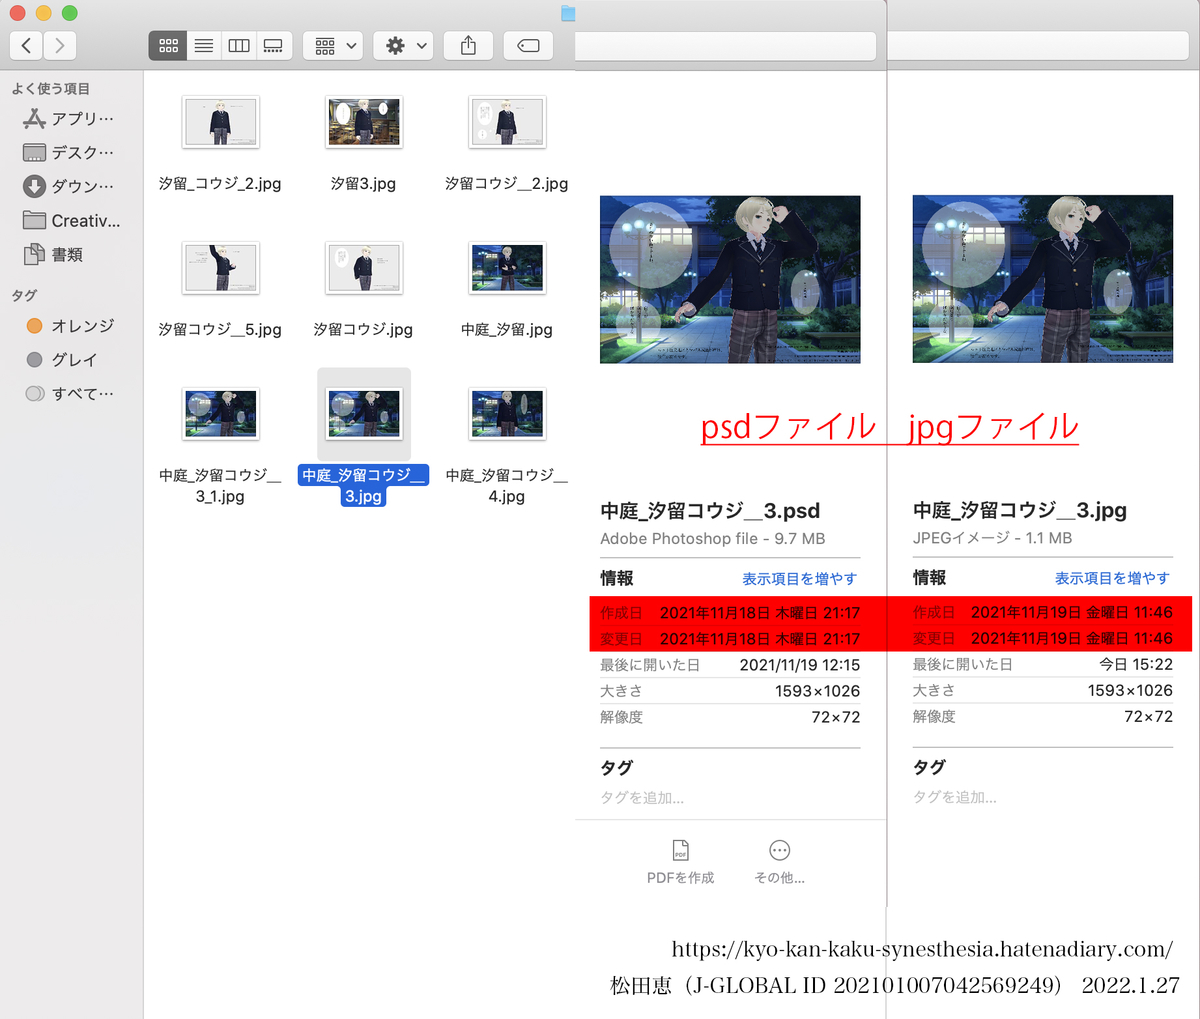Select the グレイ tag

(61, 359)
